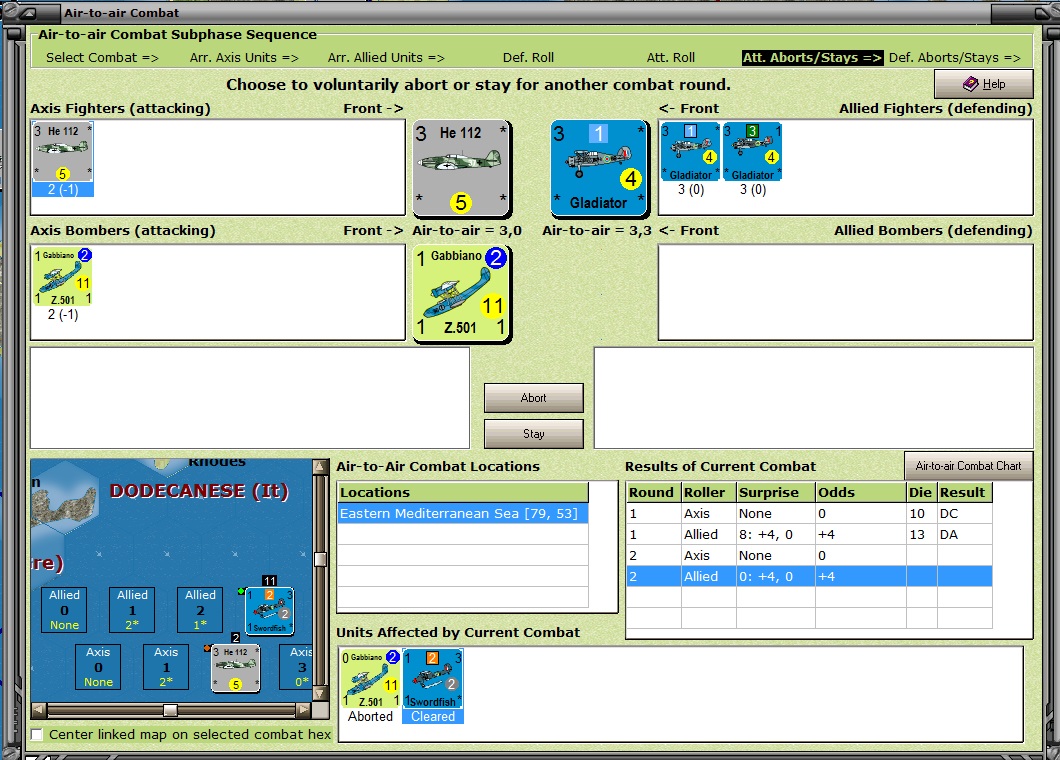1060x760 pixels.
Task: Click the map vertical scrollbar down arrow
Action: click(320, 694)
